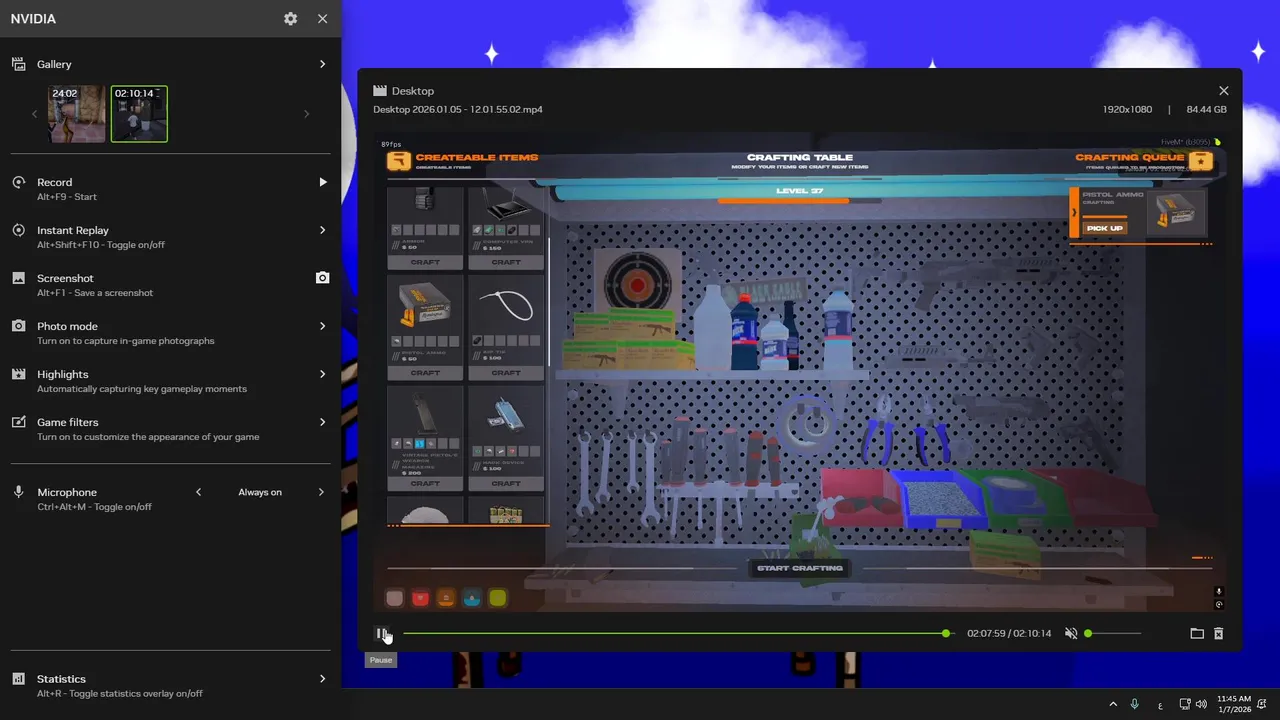Click the Createable Items orange icon
The height and width of the screenshot is (720, 1280).
[399, 160]
